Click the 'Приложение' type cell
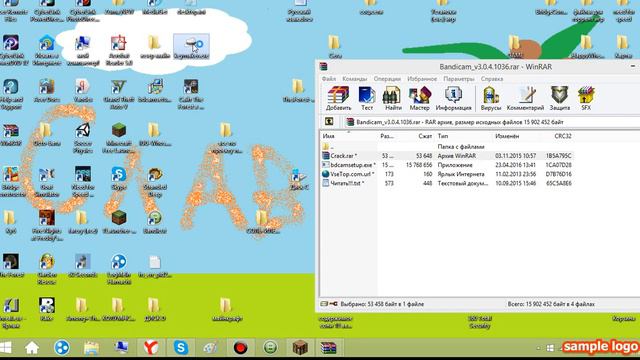Screen dimensions: 640x360 (455, 165)
